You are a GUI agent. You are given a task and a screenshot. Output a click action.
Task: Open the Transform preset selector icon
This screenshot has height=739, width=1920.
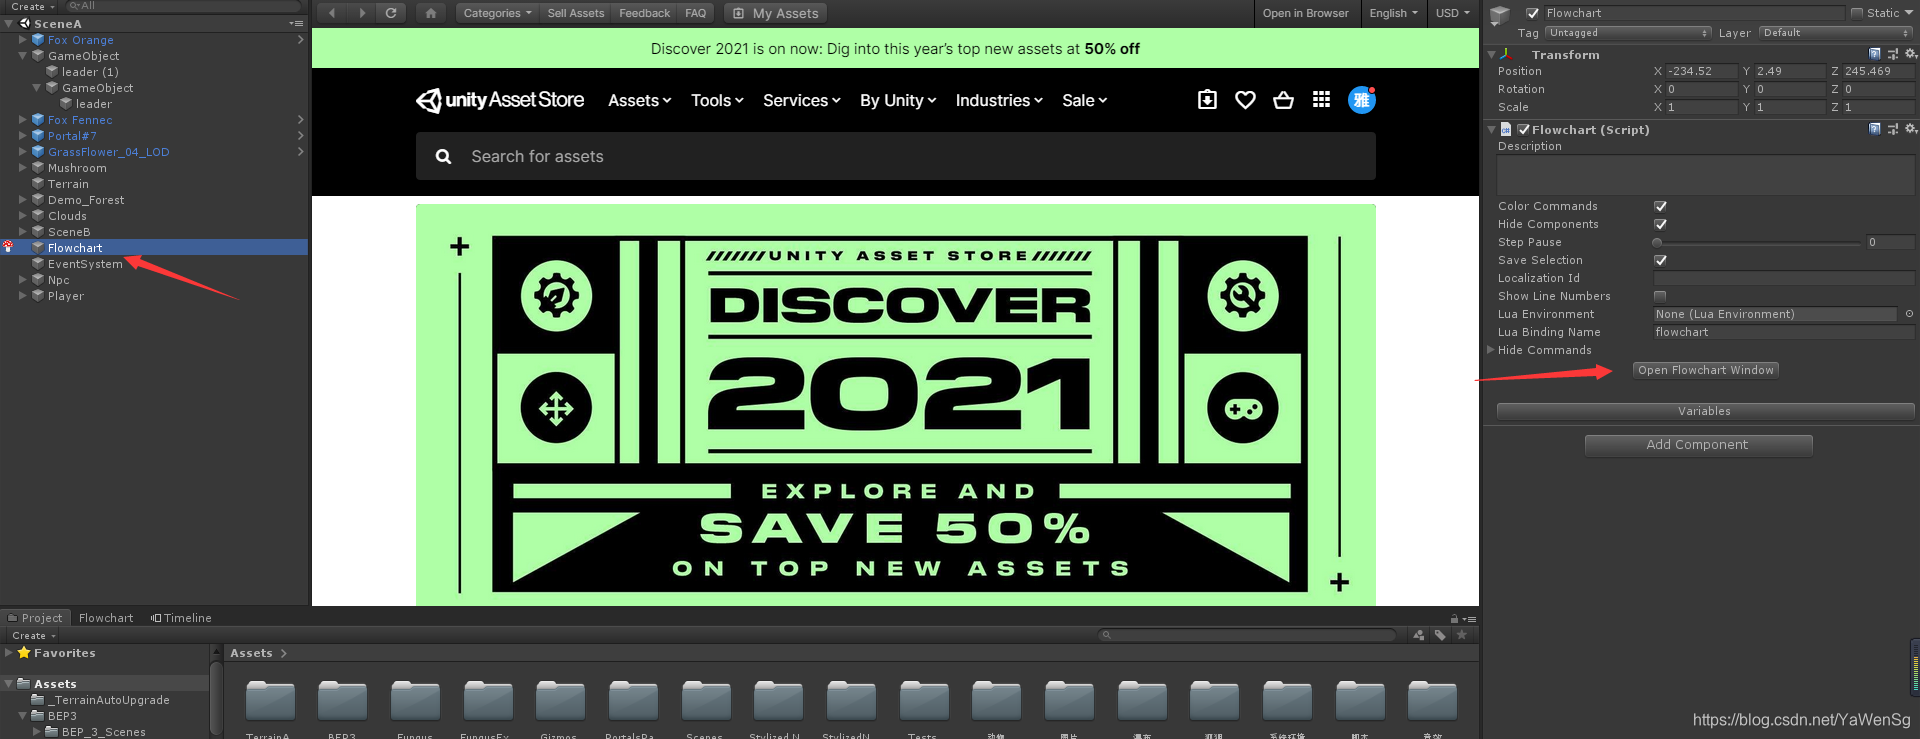1892,54
